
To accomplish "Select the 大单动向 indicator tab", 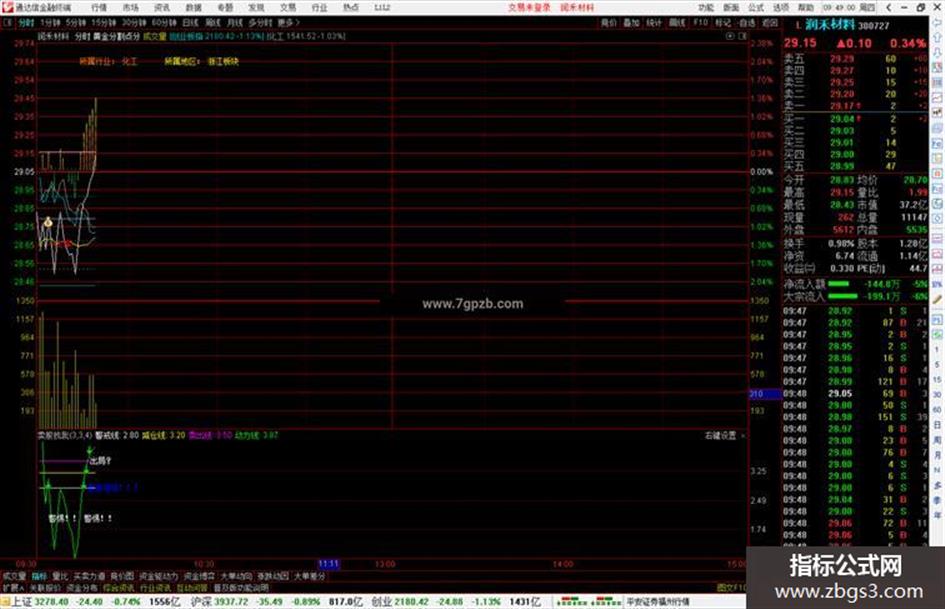I will click(236, 576).
